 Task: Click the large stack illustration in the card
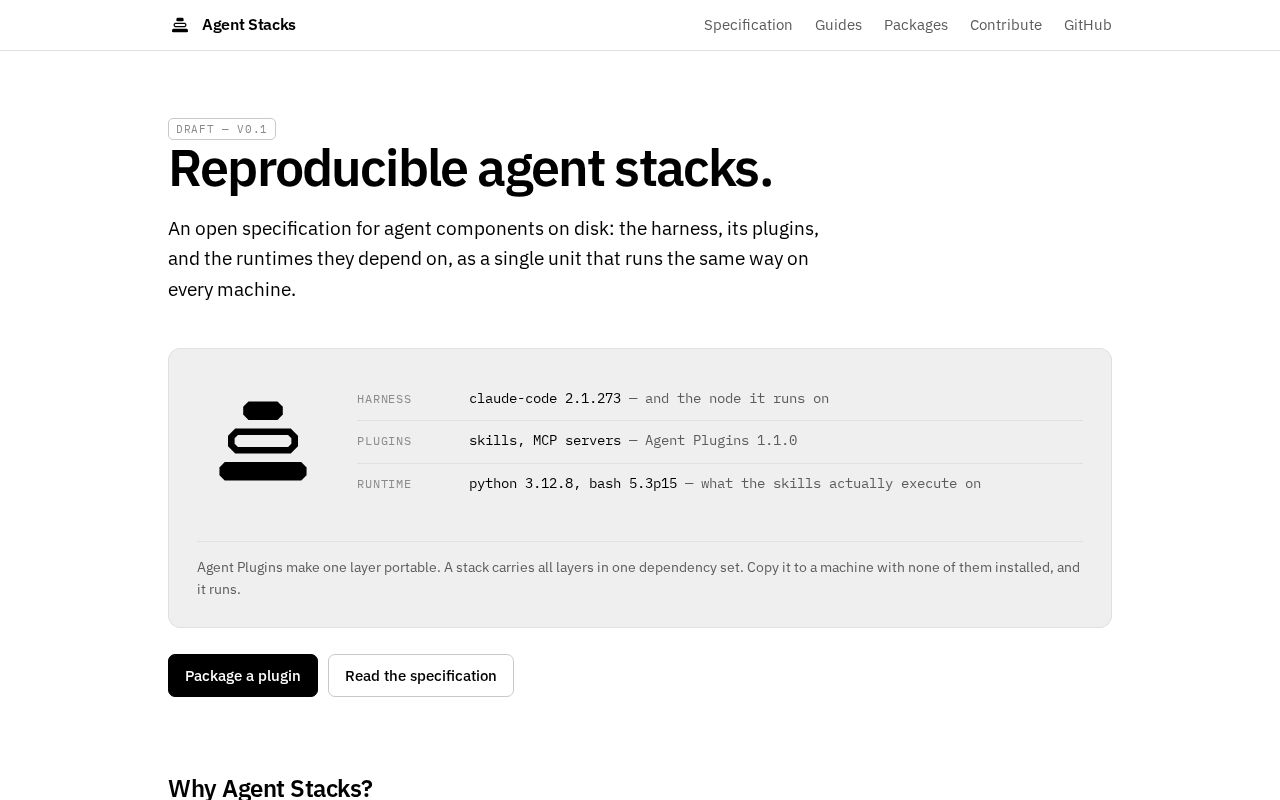pos(263,441)
